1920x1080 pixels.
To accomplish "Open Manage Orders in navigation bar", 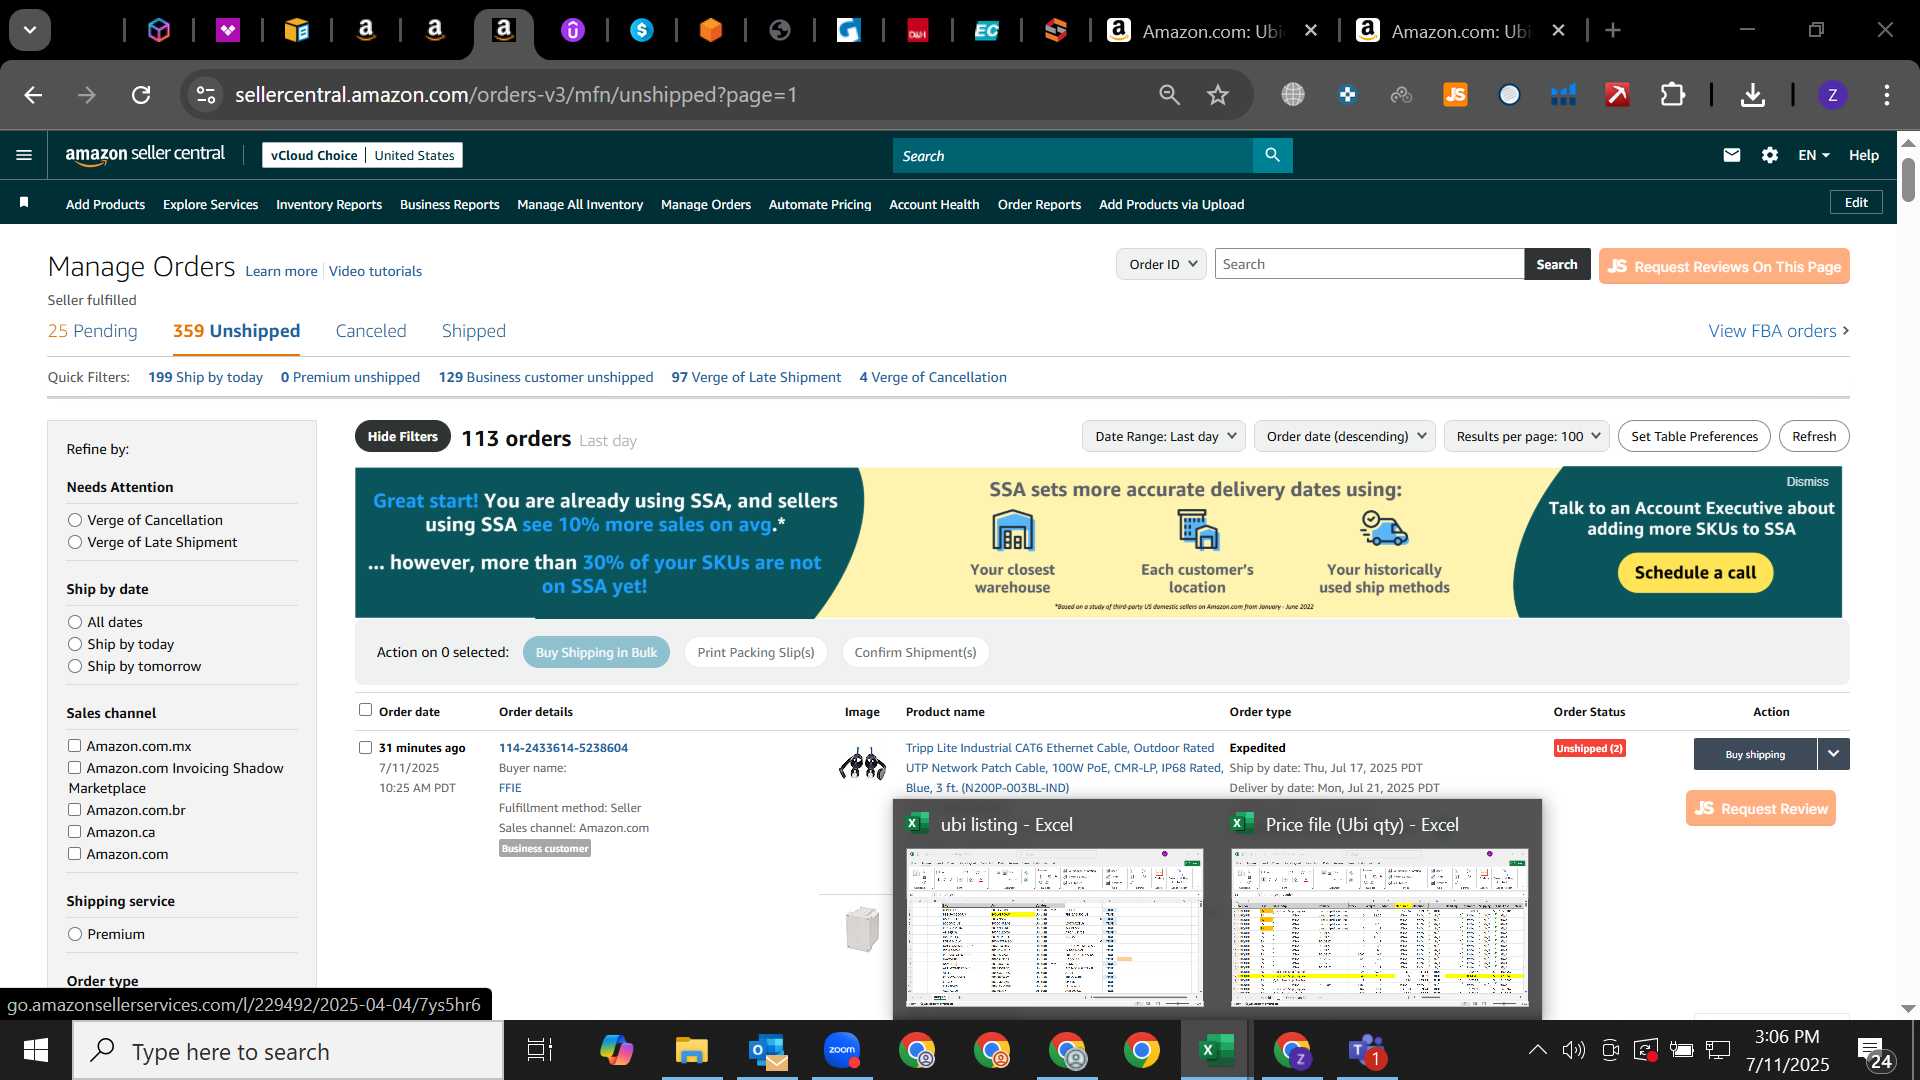I will [x=705, y=204].
